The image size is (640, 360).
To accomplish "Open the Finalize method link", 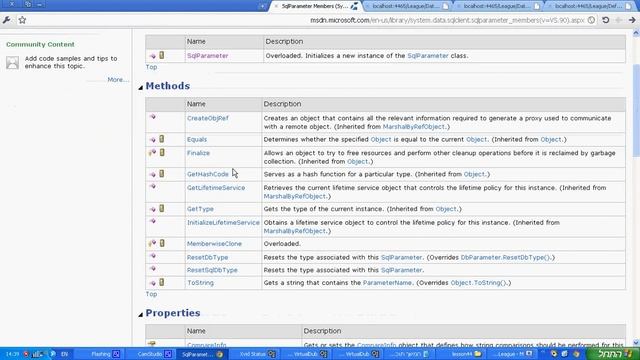I will coord(198,153).
